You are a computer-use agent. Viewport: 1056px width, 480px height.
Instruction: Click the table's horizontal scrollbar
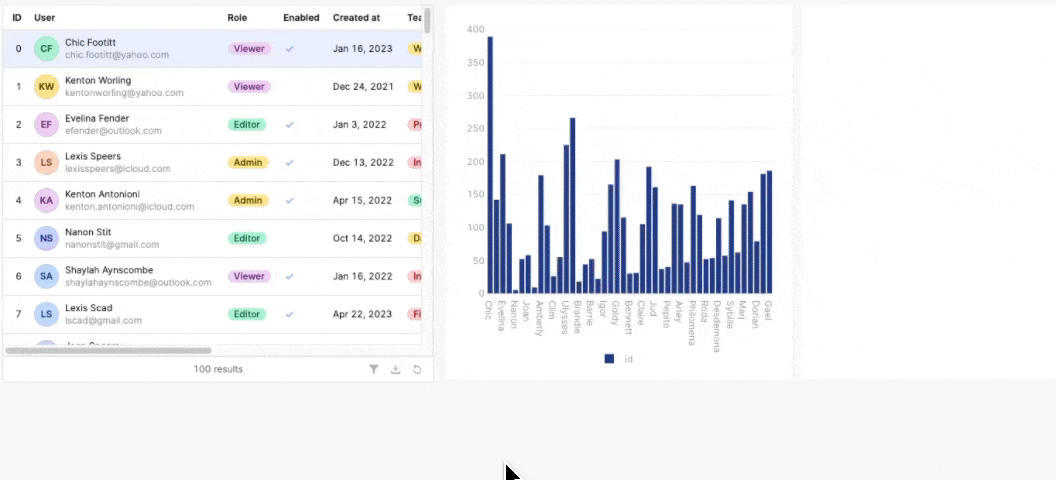click(x=108, y=351)
